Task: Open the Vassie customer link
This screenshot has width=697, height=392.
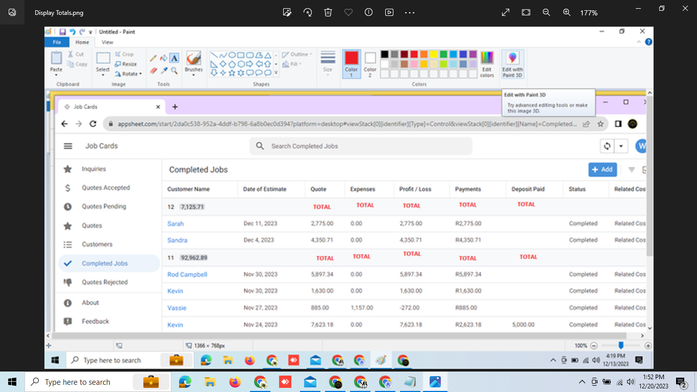Action: pos(176,308)
